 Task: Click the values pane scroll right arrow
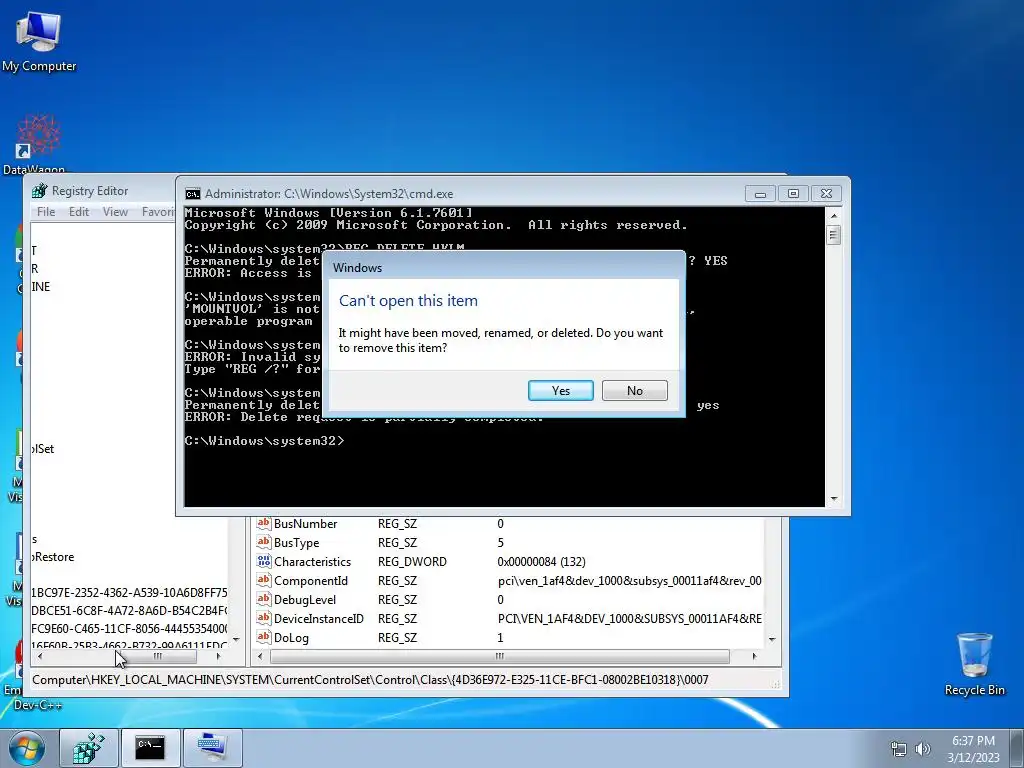[x=754, y=656]
